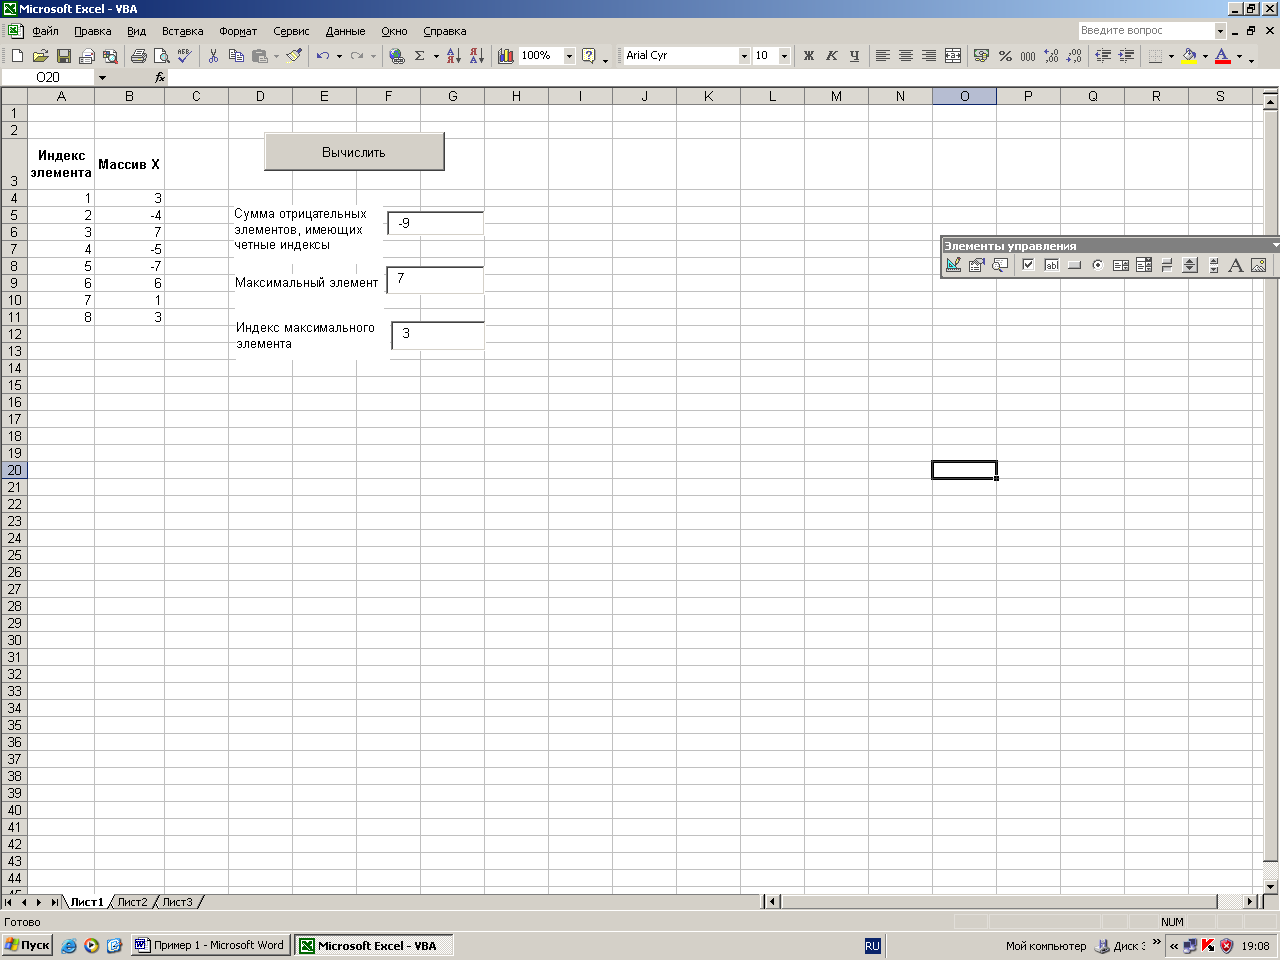Expand the Name Box dropdown

[102, 77]
